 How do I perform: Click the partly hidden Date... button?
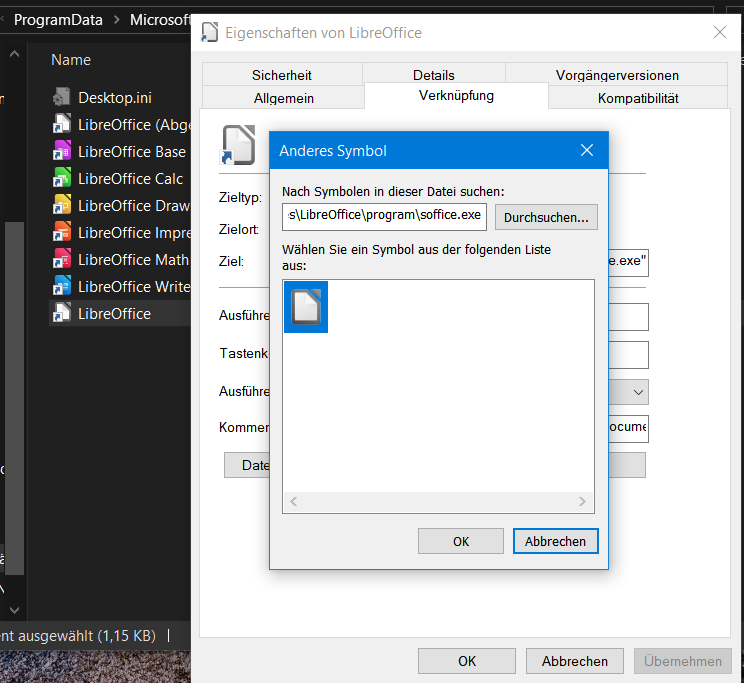coord(247,465)
